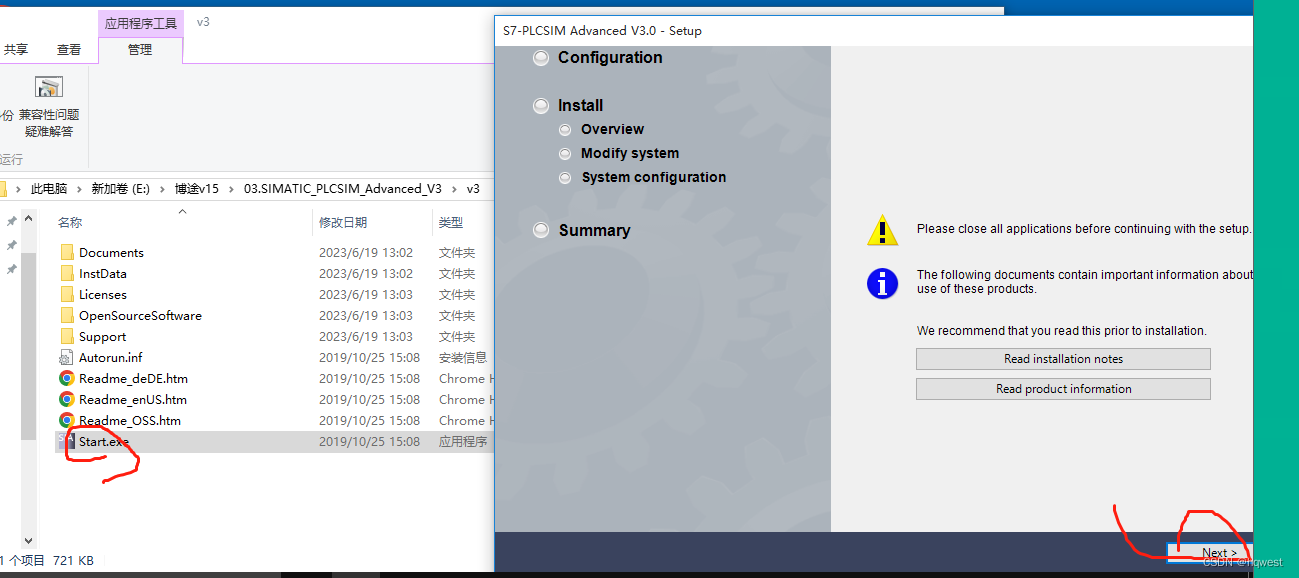Click the Chrome icon of Readme_enUS.htm

67,399
